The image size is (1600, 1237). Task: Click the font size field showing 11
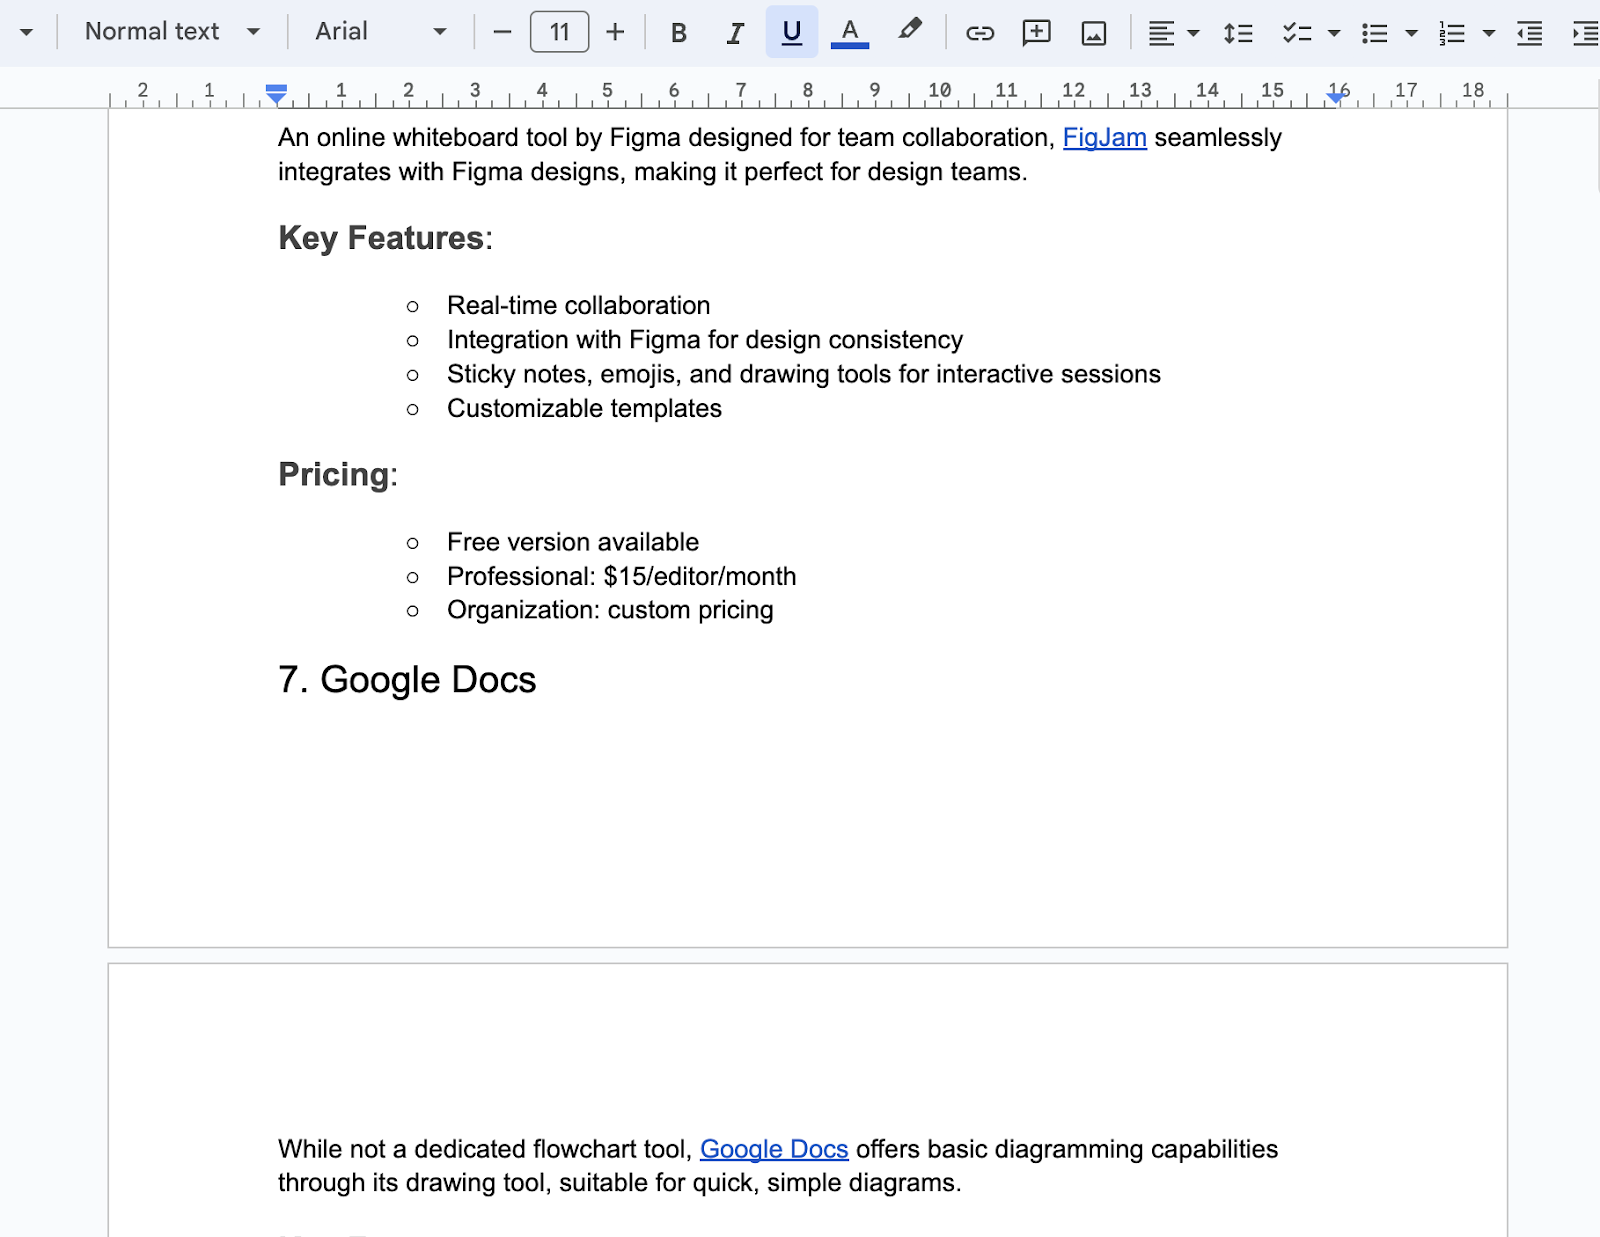click(559, 32)
